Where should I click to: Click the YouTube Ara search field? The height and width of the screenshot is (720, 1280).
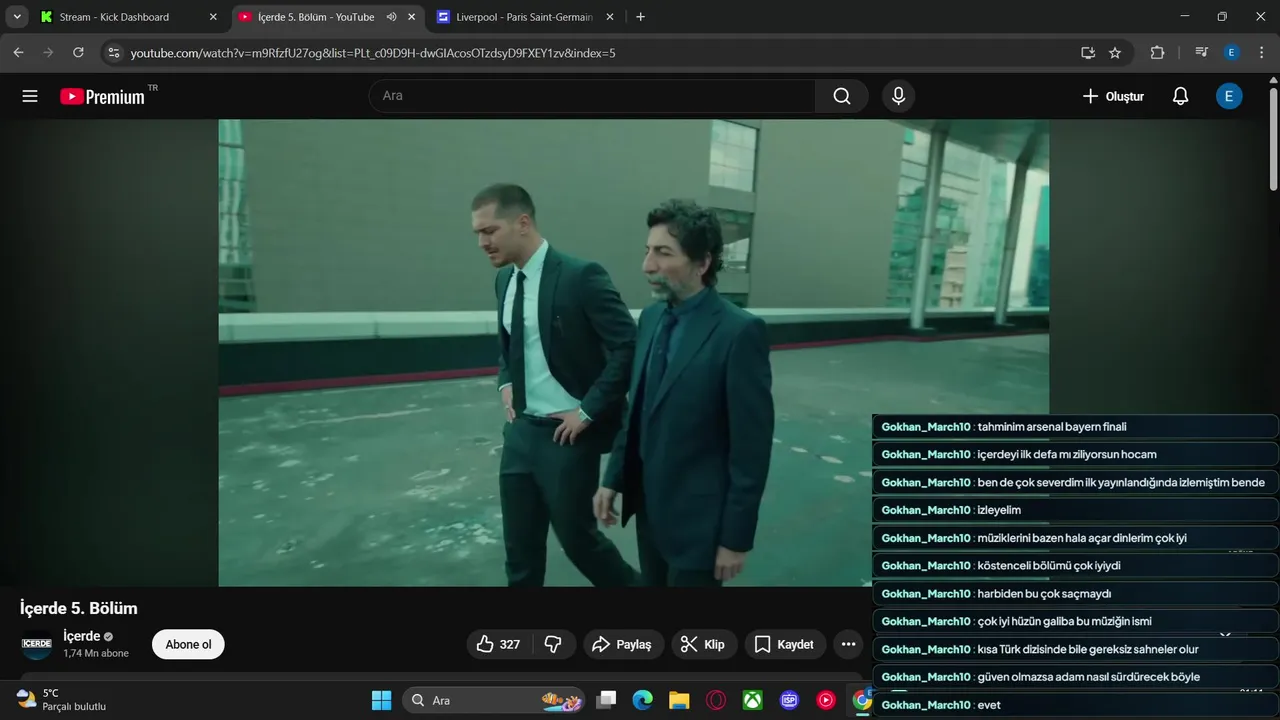592,96
